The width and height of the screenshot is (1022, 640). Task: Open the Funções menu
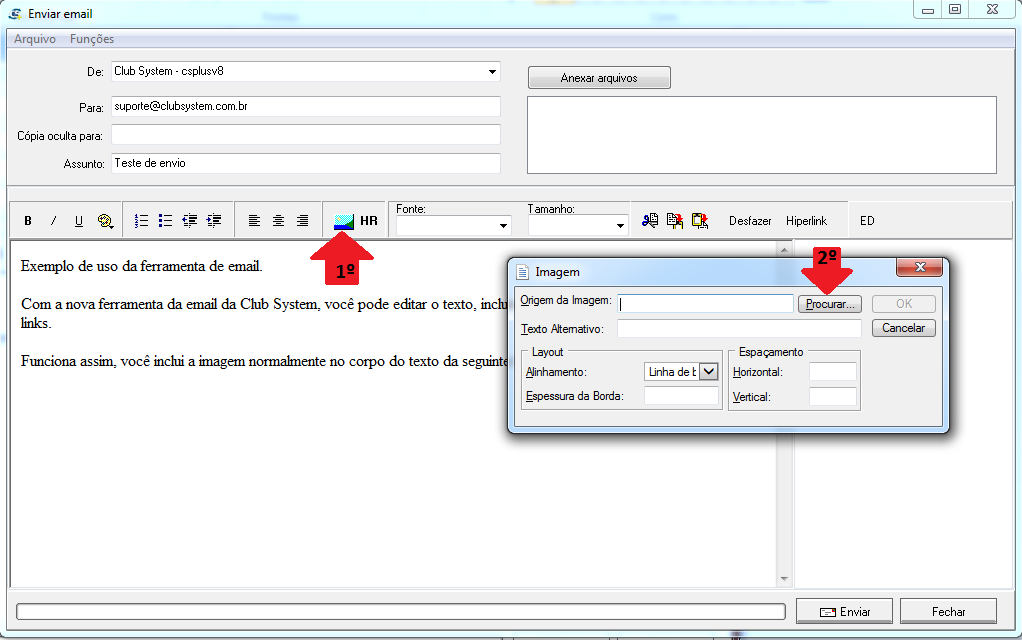pos(92,39)
